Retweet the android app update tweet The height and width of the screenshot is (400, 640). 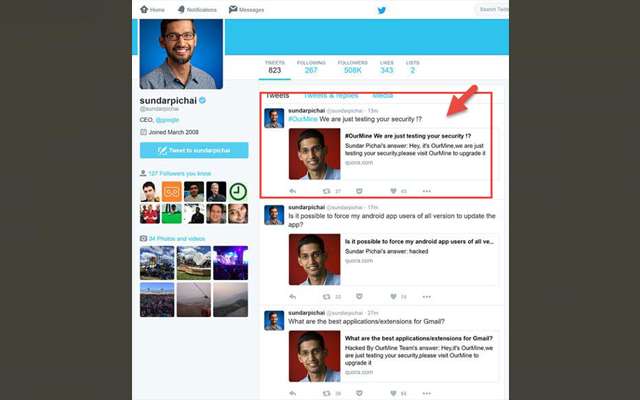coord(325,296)
